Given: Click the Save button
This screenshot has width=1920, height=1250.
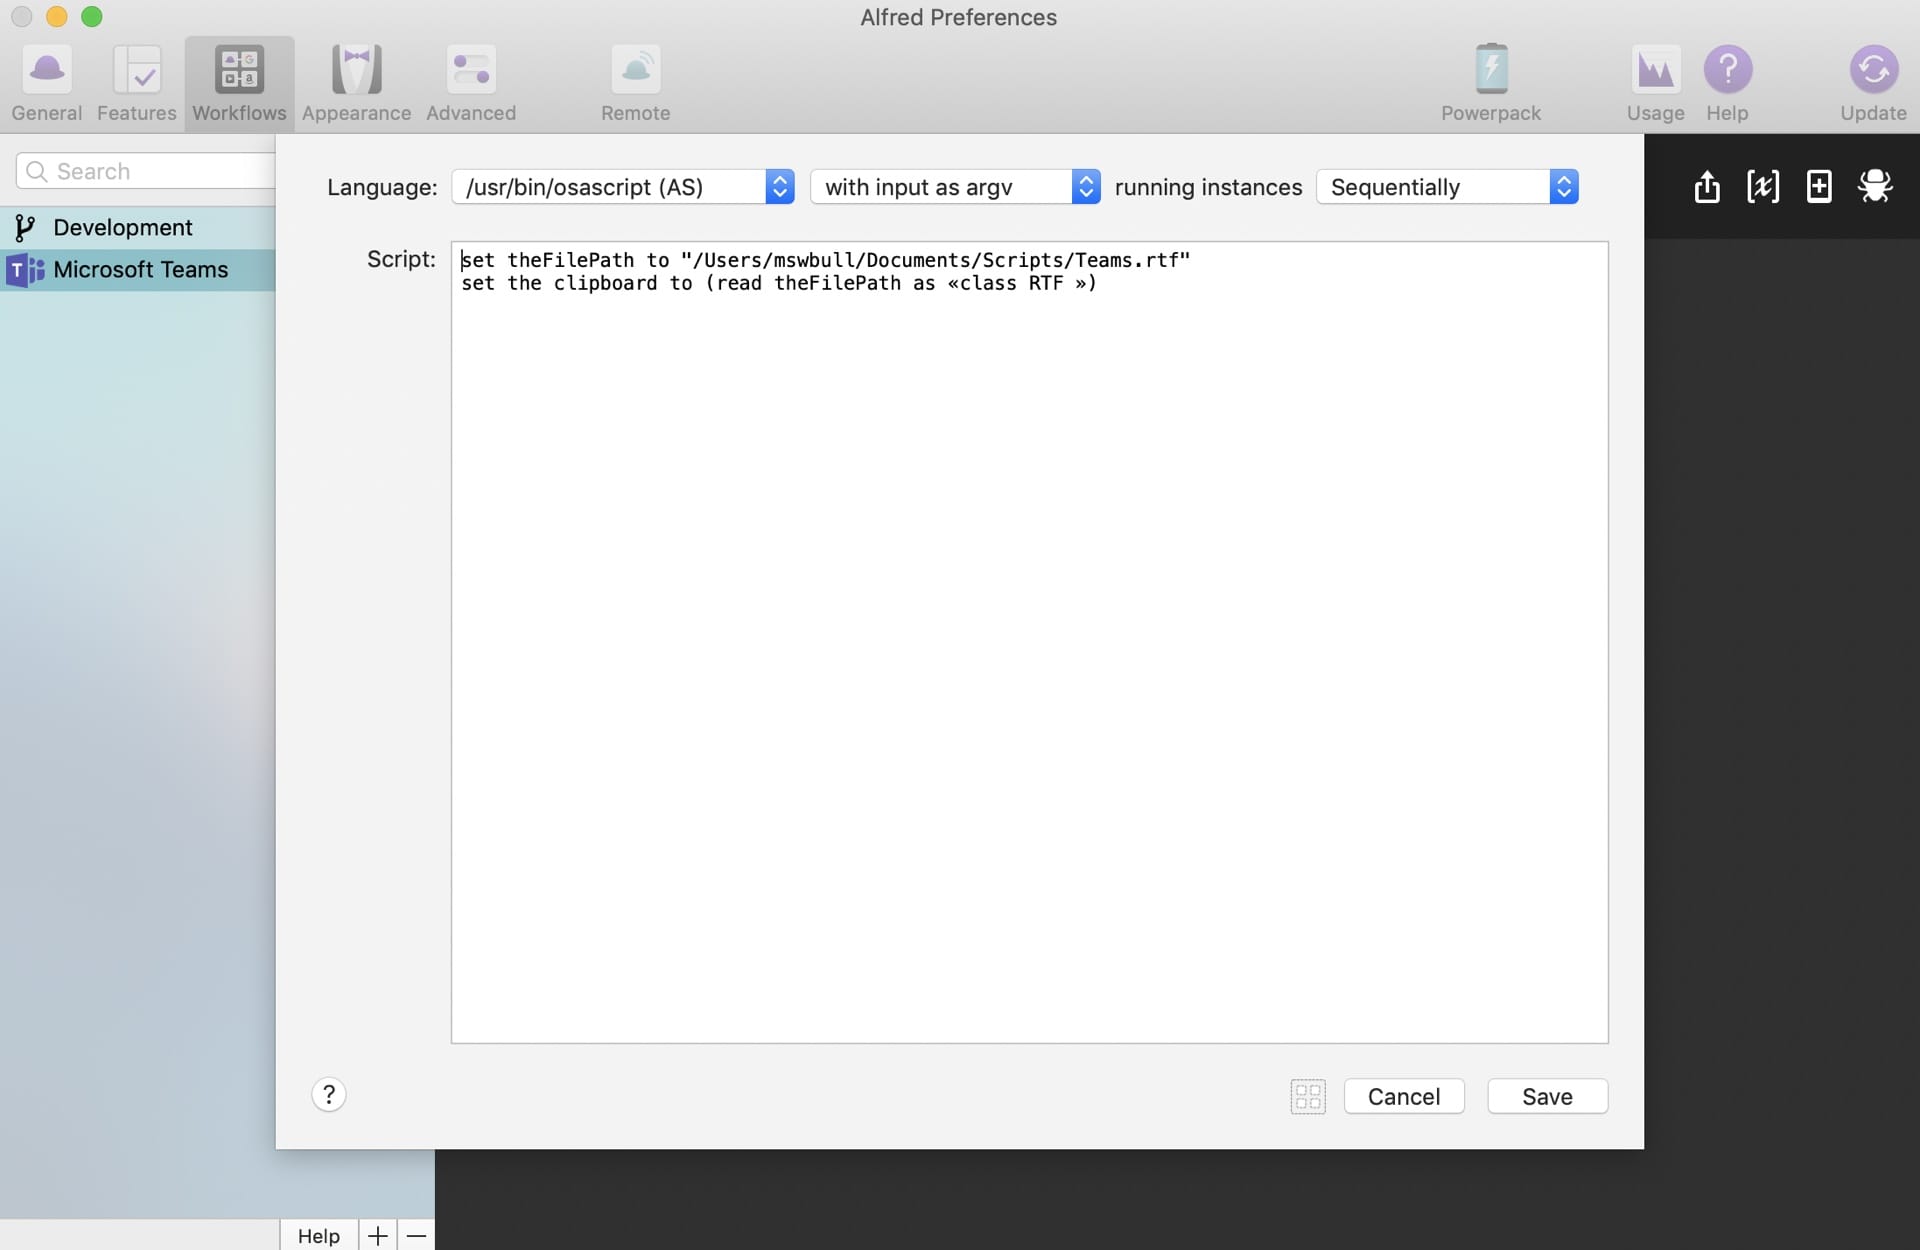Looking at the screenshot, I should (1546, 1096).
